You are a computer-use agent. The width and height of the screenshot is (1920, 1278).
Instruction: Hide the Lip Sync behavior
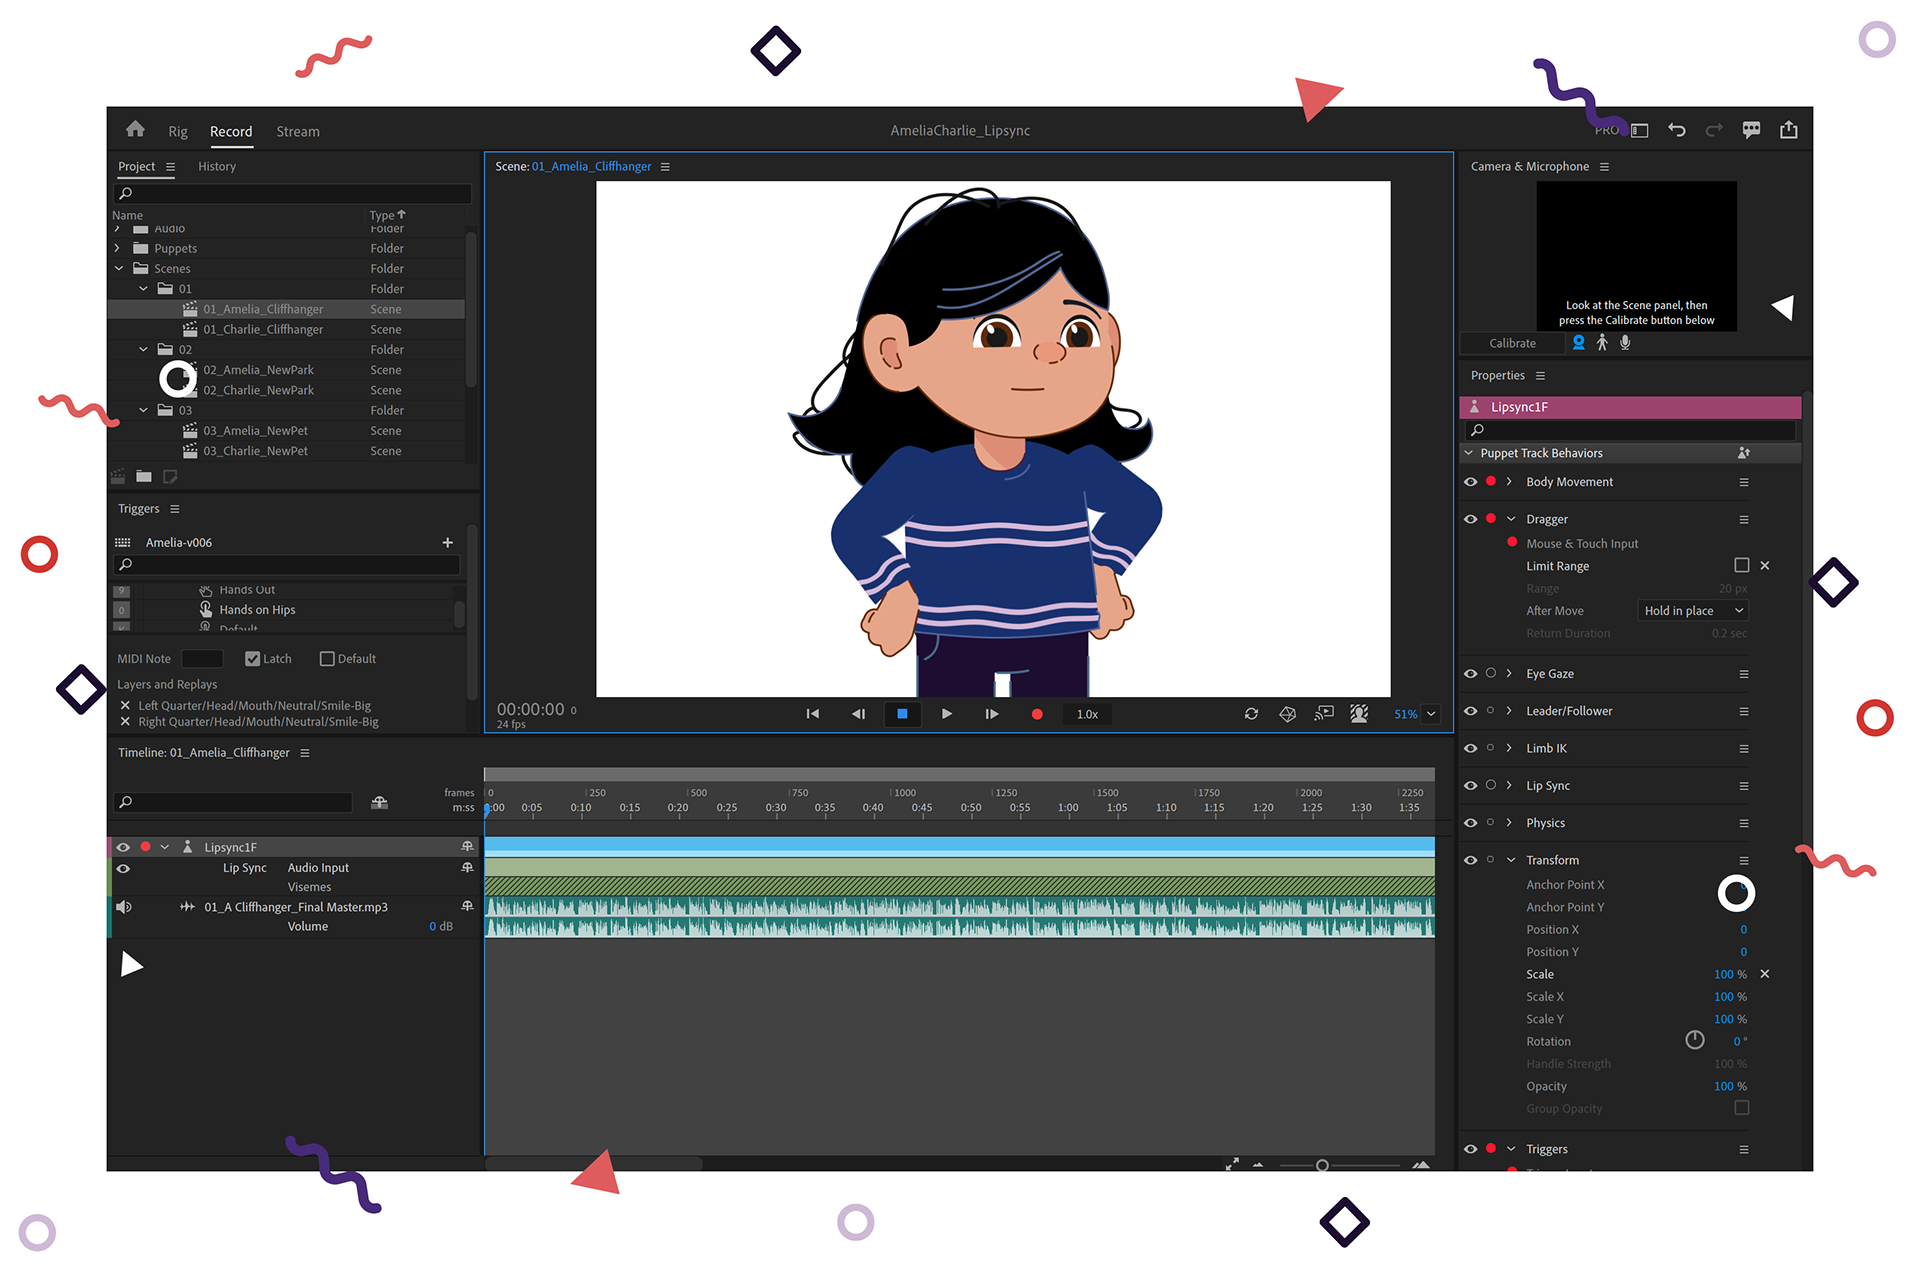click(x=1470, y=786)
